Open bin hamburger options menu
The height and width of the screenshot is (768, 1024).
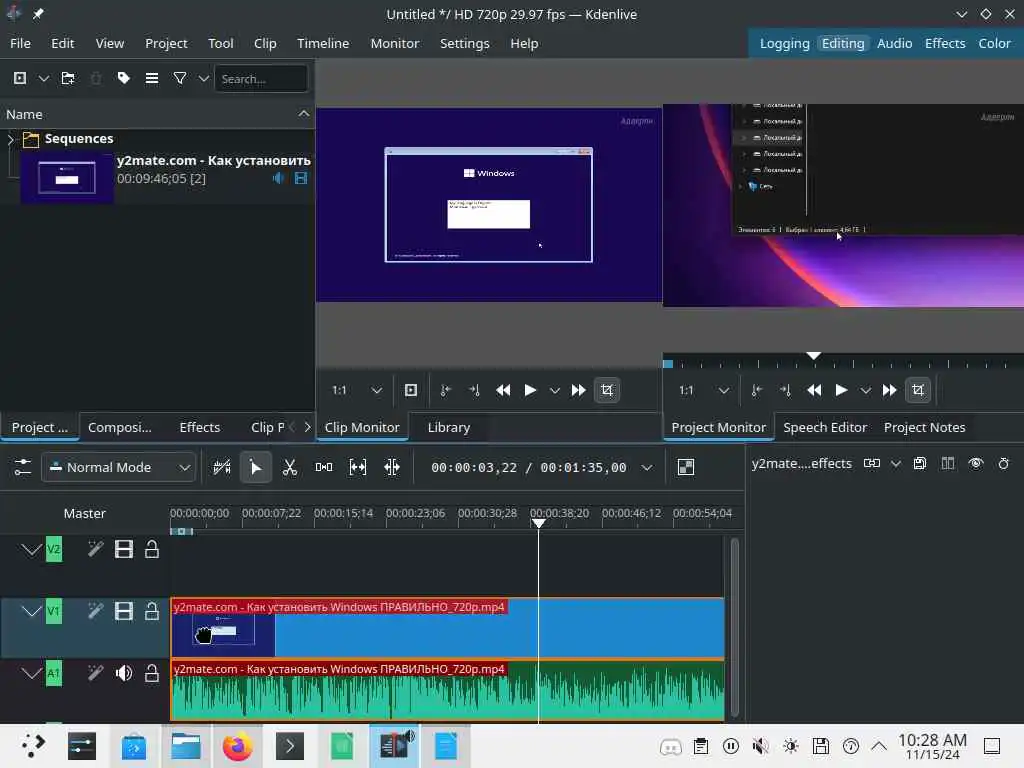click(x=152, y=78)
